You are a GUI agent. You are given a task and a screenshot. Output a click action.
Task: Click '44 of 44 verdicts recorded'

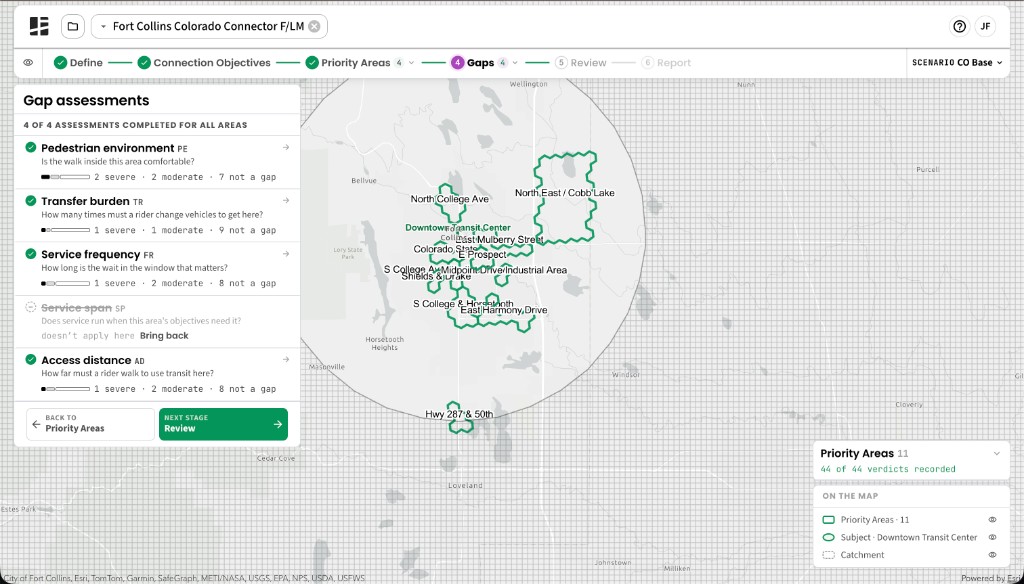pyautogui.click(x=888, y=469)
